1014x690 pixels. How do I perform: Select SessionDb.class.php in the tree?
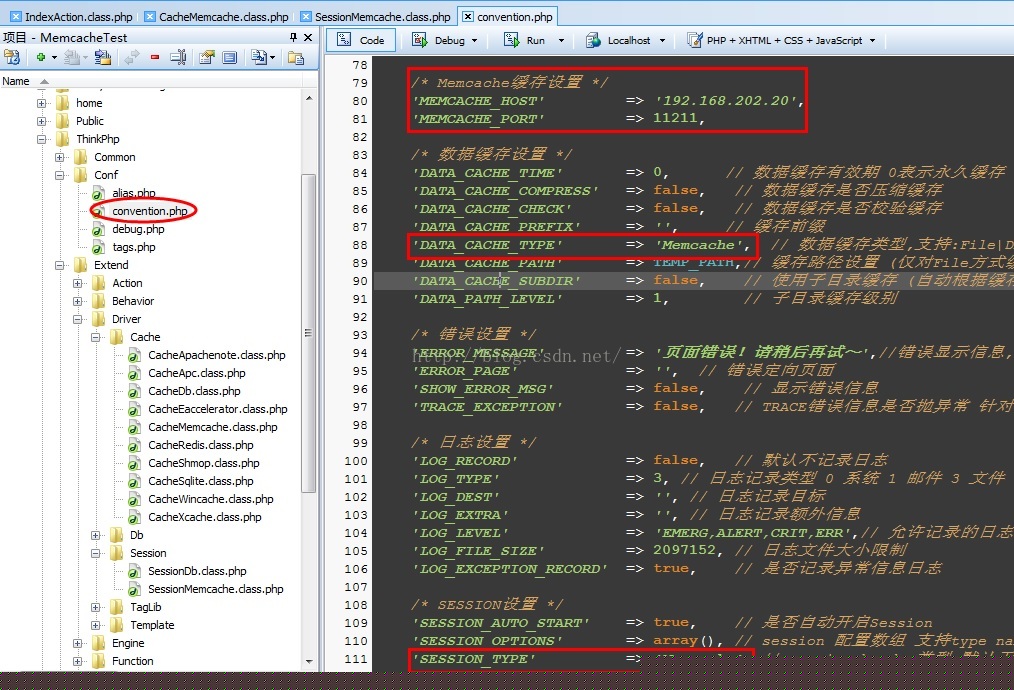pos(197,571)
